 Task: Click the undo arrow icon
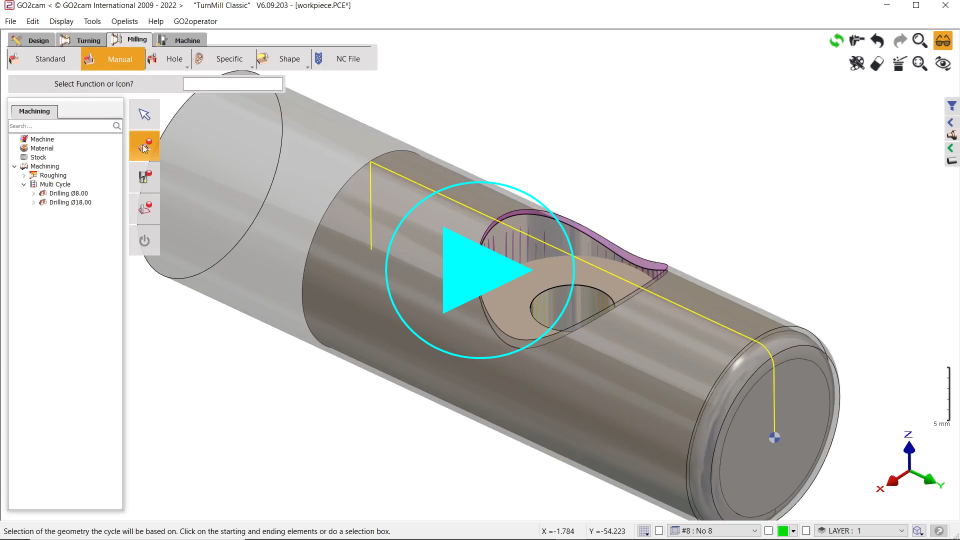coord(877,41)
